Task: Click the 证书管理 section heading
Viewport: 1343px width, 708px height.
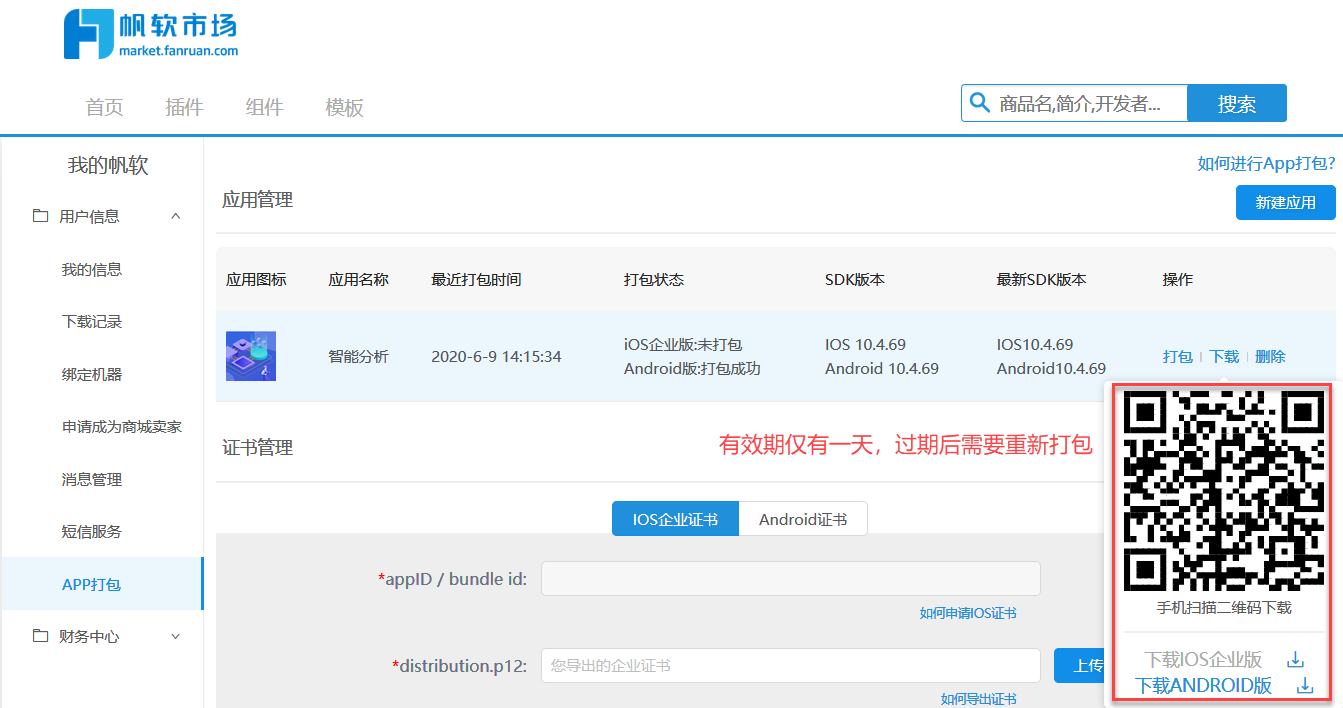Action: [x=258, y=447]
